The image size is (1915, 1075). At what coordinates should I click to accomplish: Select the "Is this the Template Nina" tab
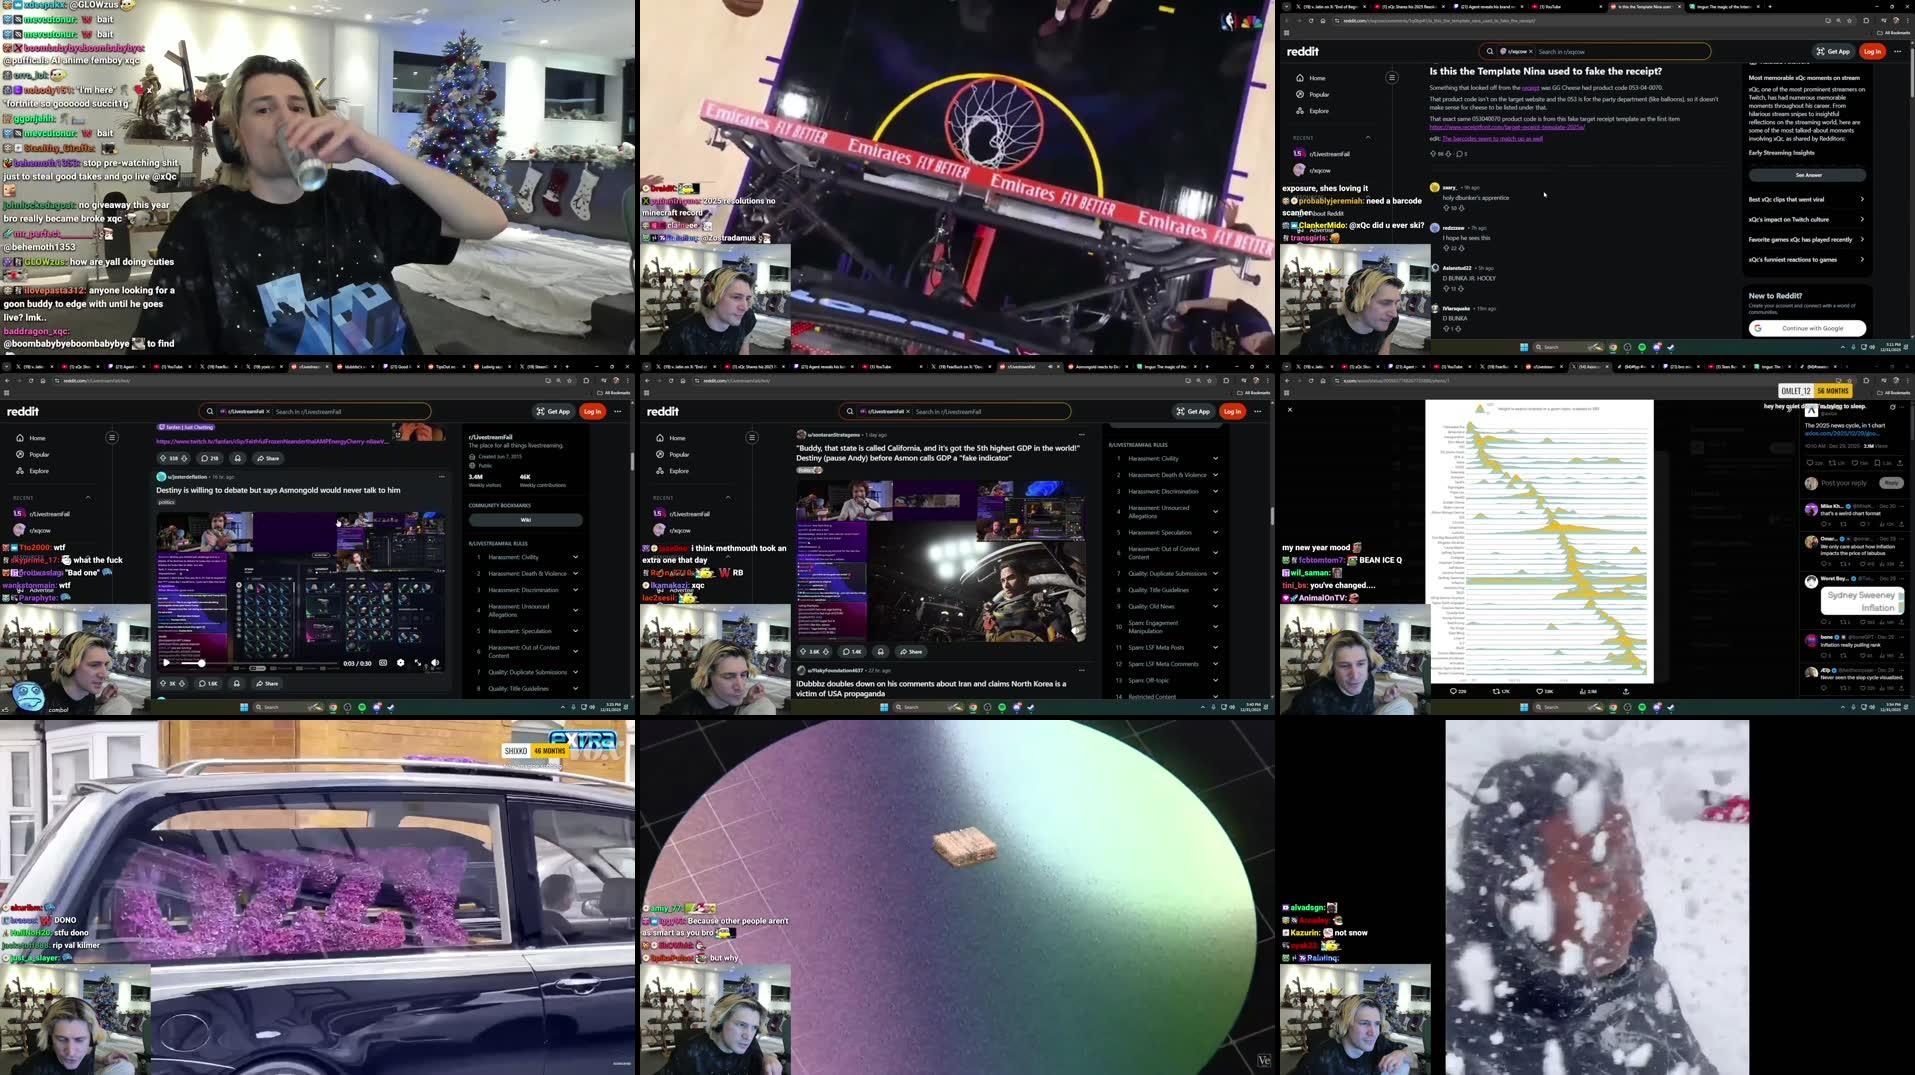coord(1645,7)
